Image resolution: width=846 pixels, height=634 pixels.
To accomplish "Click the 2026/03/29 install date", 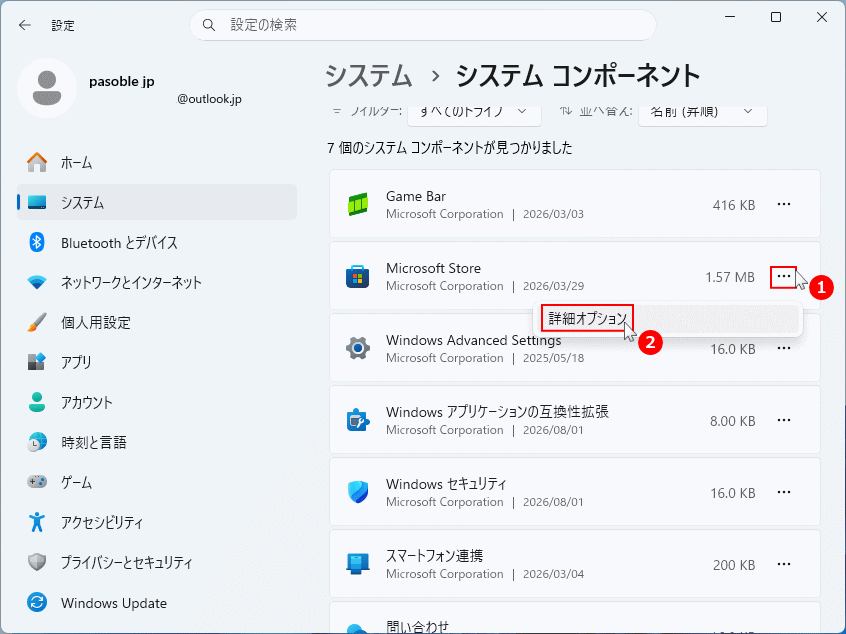I will tap(553, 286).
